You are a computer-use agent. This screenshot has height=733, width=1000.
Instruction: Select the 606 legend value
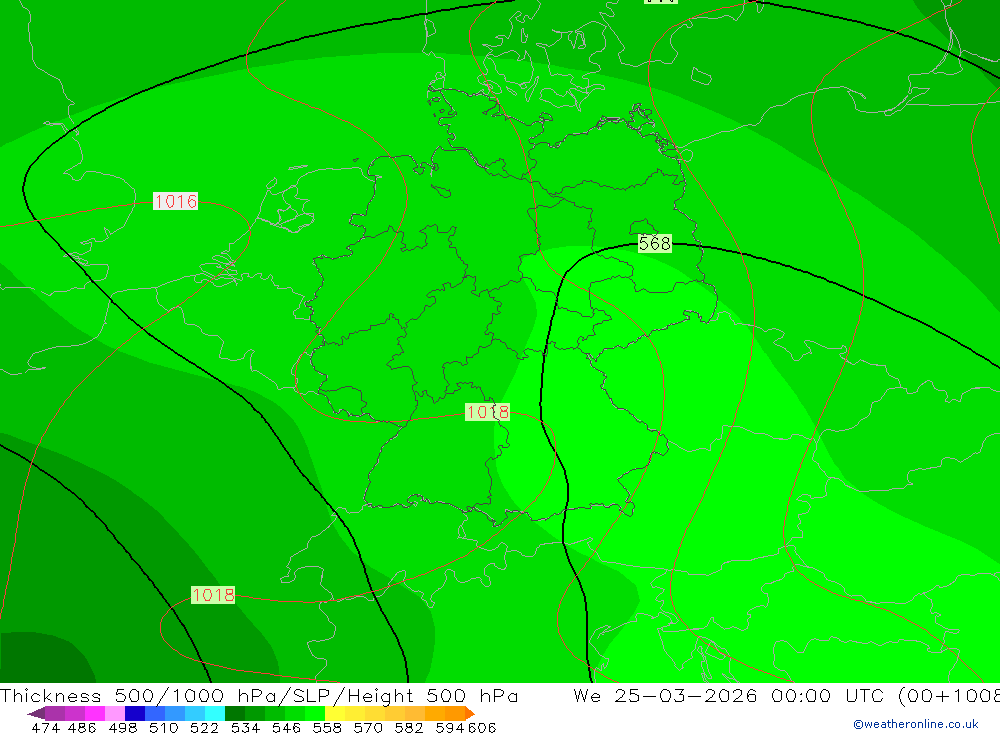[482, 728]
